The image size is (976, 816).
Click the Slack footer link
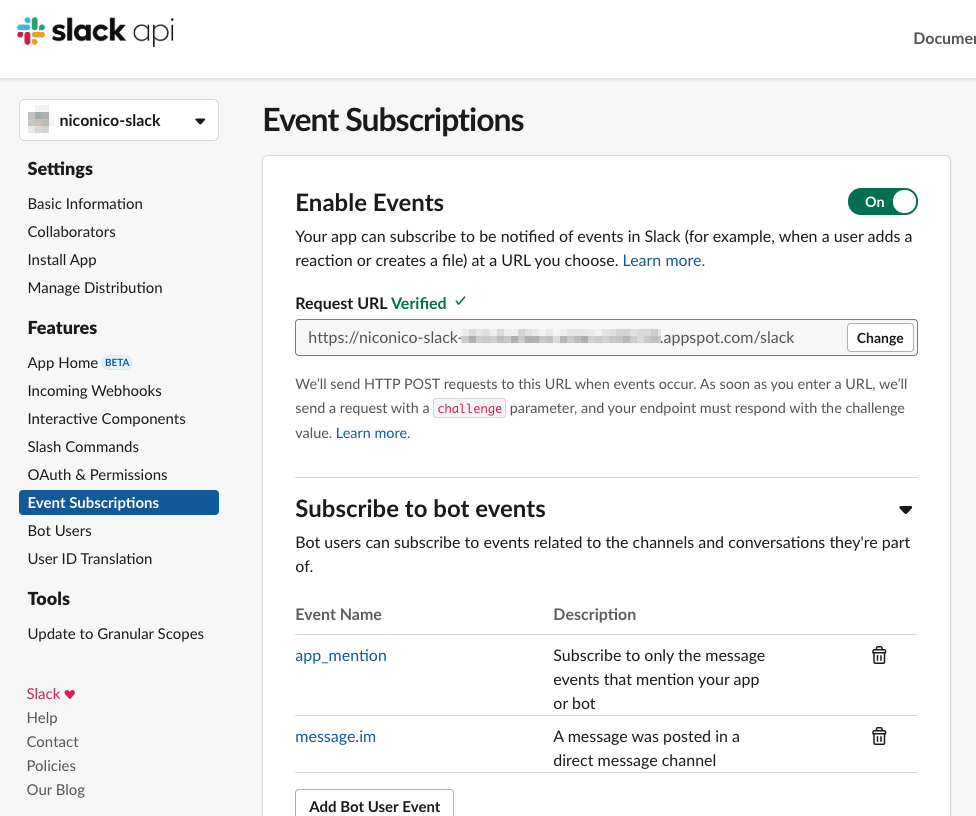click(44, 694)
